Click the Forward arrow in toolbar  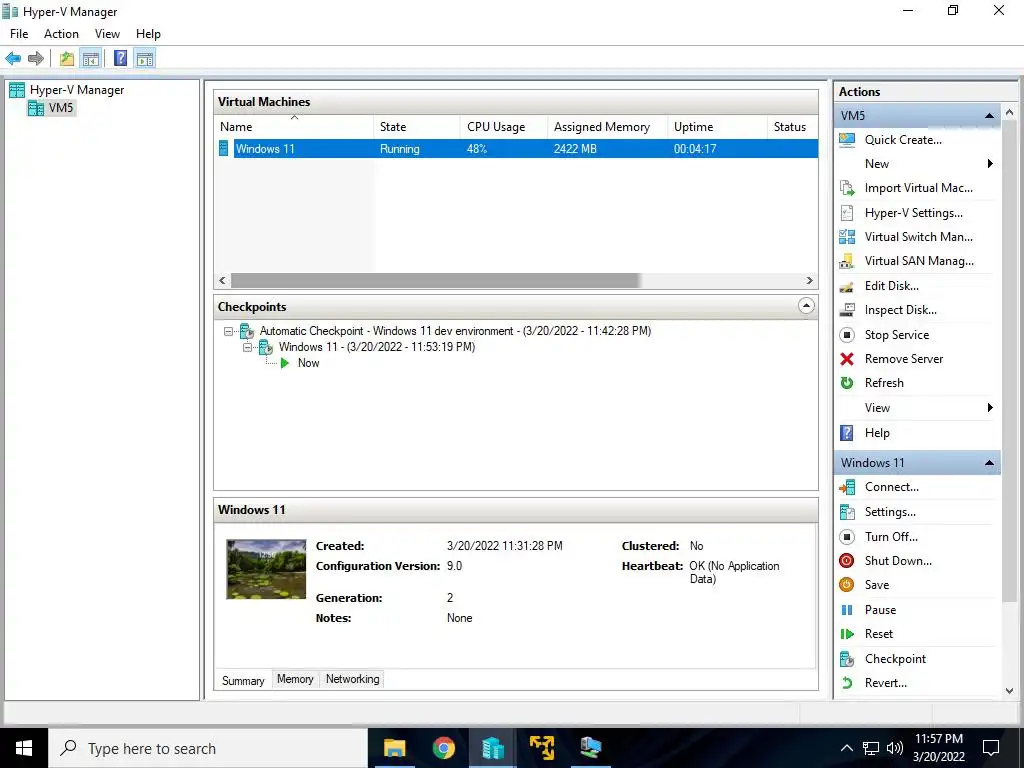tap(36, 59)
